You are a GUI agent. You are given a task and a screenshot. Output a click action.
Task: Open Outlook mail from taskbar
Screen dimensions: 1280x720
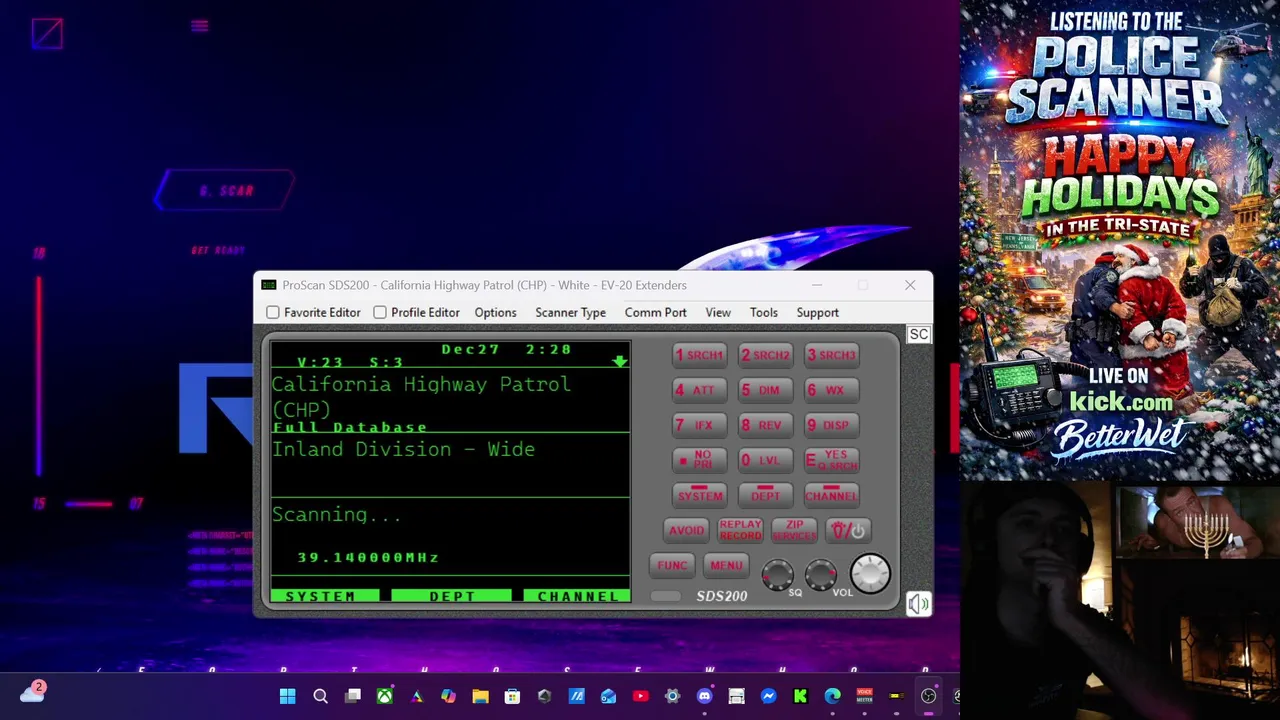608,696
